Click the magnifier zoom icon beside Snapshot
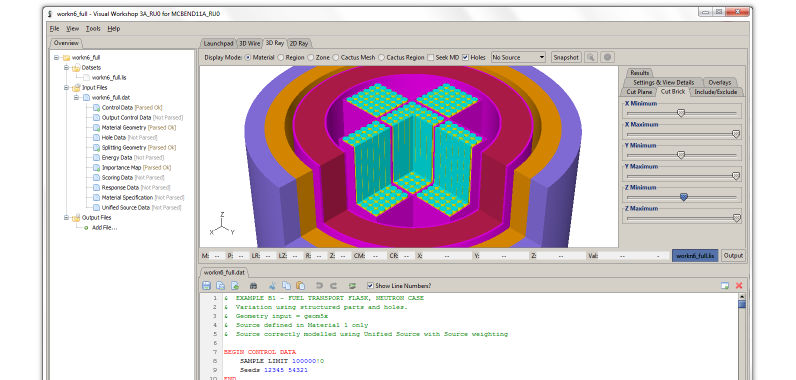The width and height of the screenshot is (796, 380). pos(591,57)
